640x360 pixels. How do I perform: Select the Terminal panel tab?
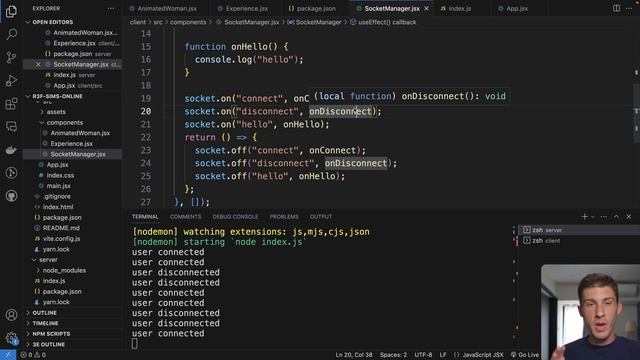(145, 217)
